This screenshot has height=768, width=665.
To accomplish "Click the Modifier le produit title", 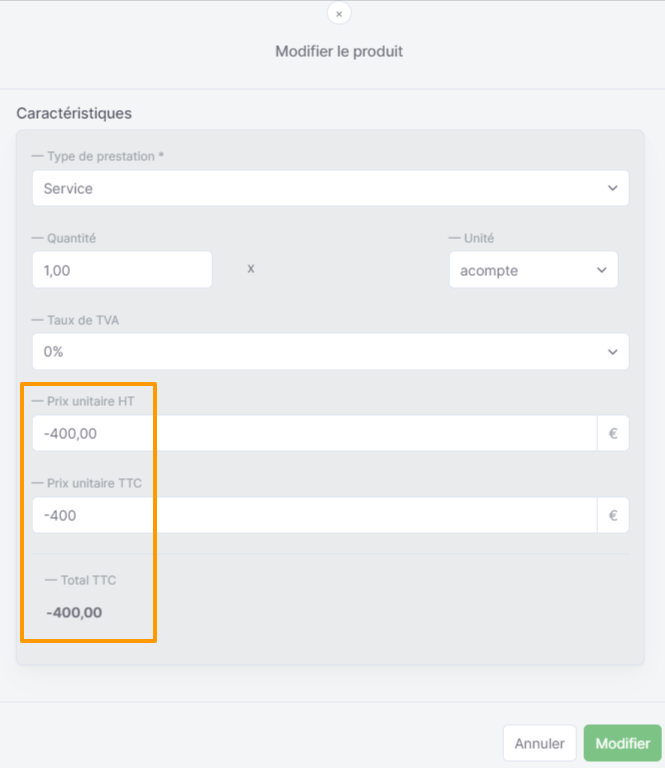I will pyautogui.click(x=339, y=51).
